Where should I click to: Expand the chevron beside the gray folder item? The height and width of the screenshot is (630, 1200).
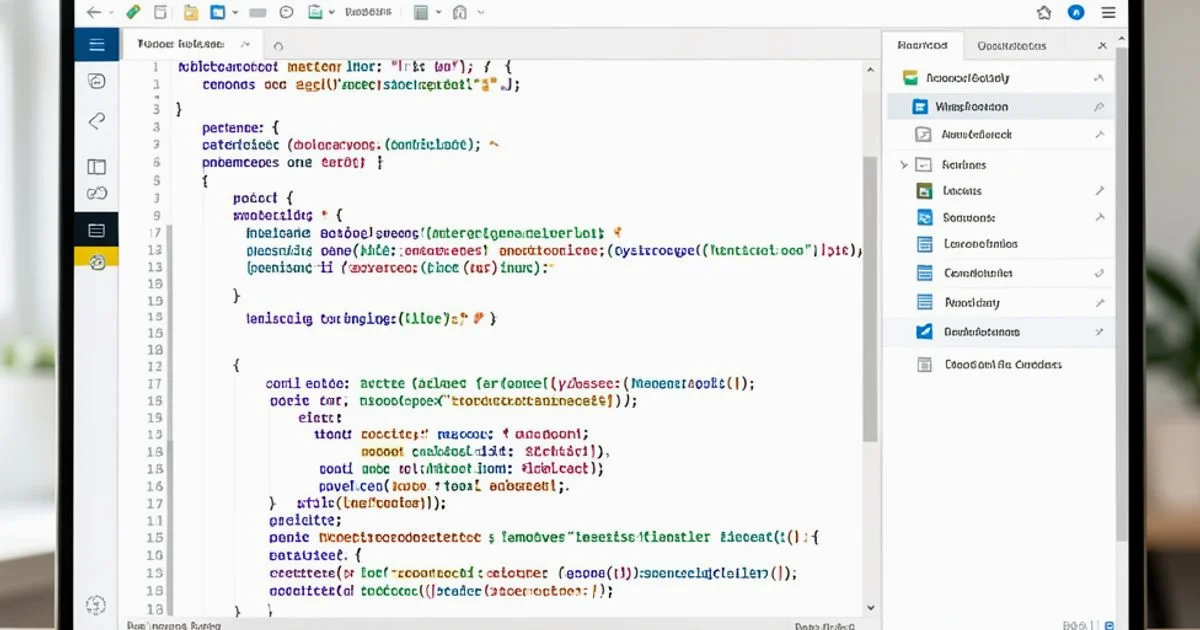(904, 165)
